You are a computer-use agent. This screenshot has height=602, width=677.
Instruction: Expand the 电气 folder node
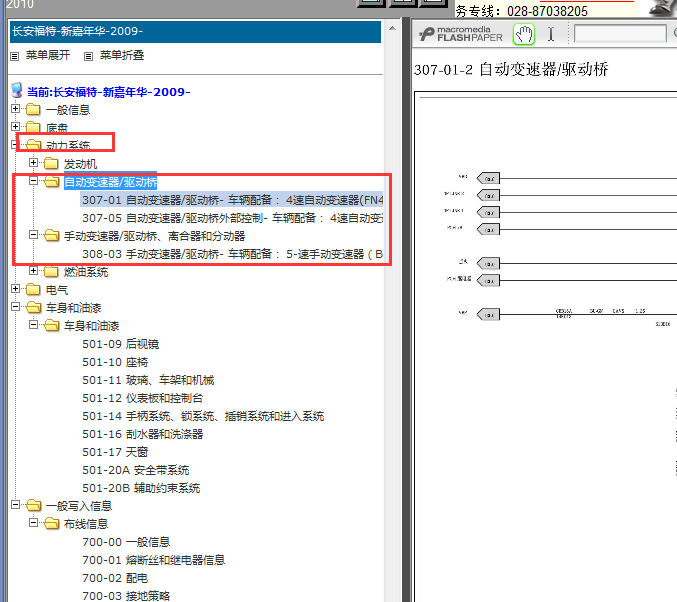point(16,288)
